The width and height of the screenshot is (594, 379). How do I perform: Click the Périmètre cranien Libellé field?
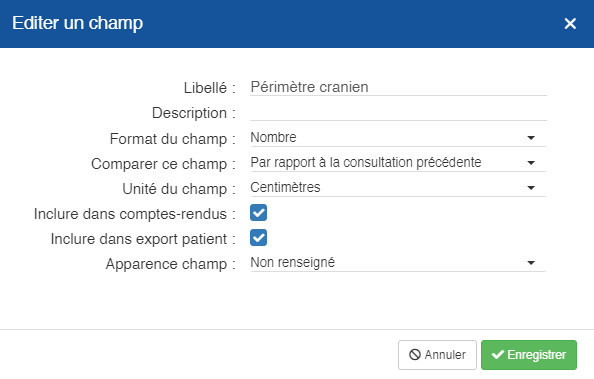coord(398,87)
